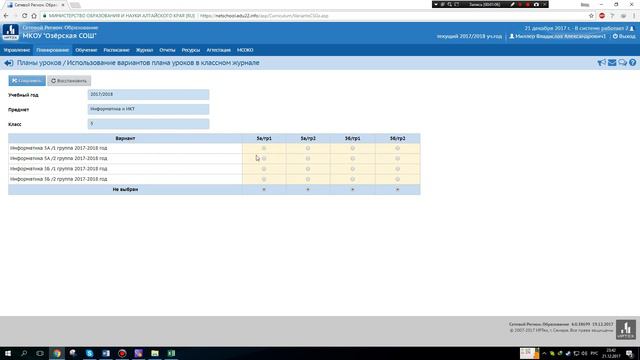The width and height of the screenshot is (640, 360).
Task: Open the Отчеты menu
Action: click(x=167, y=50)
